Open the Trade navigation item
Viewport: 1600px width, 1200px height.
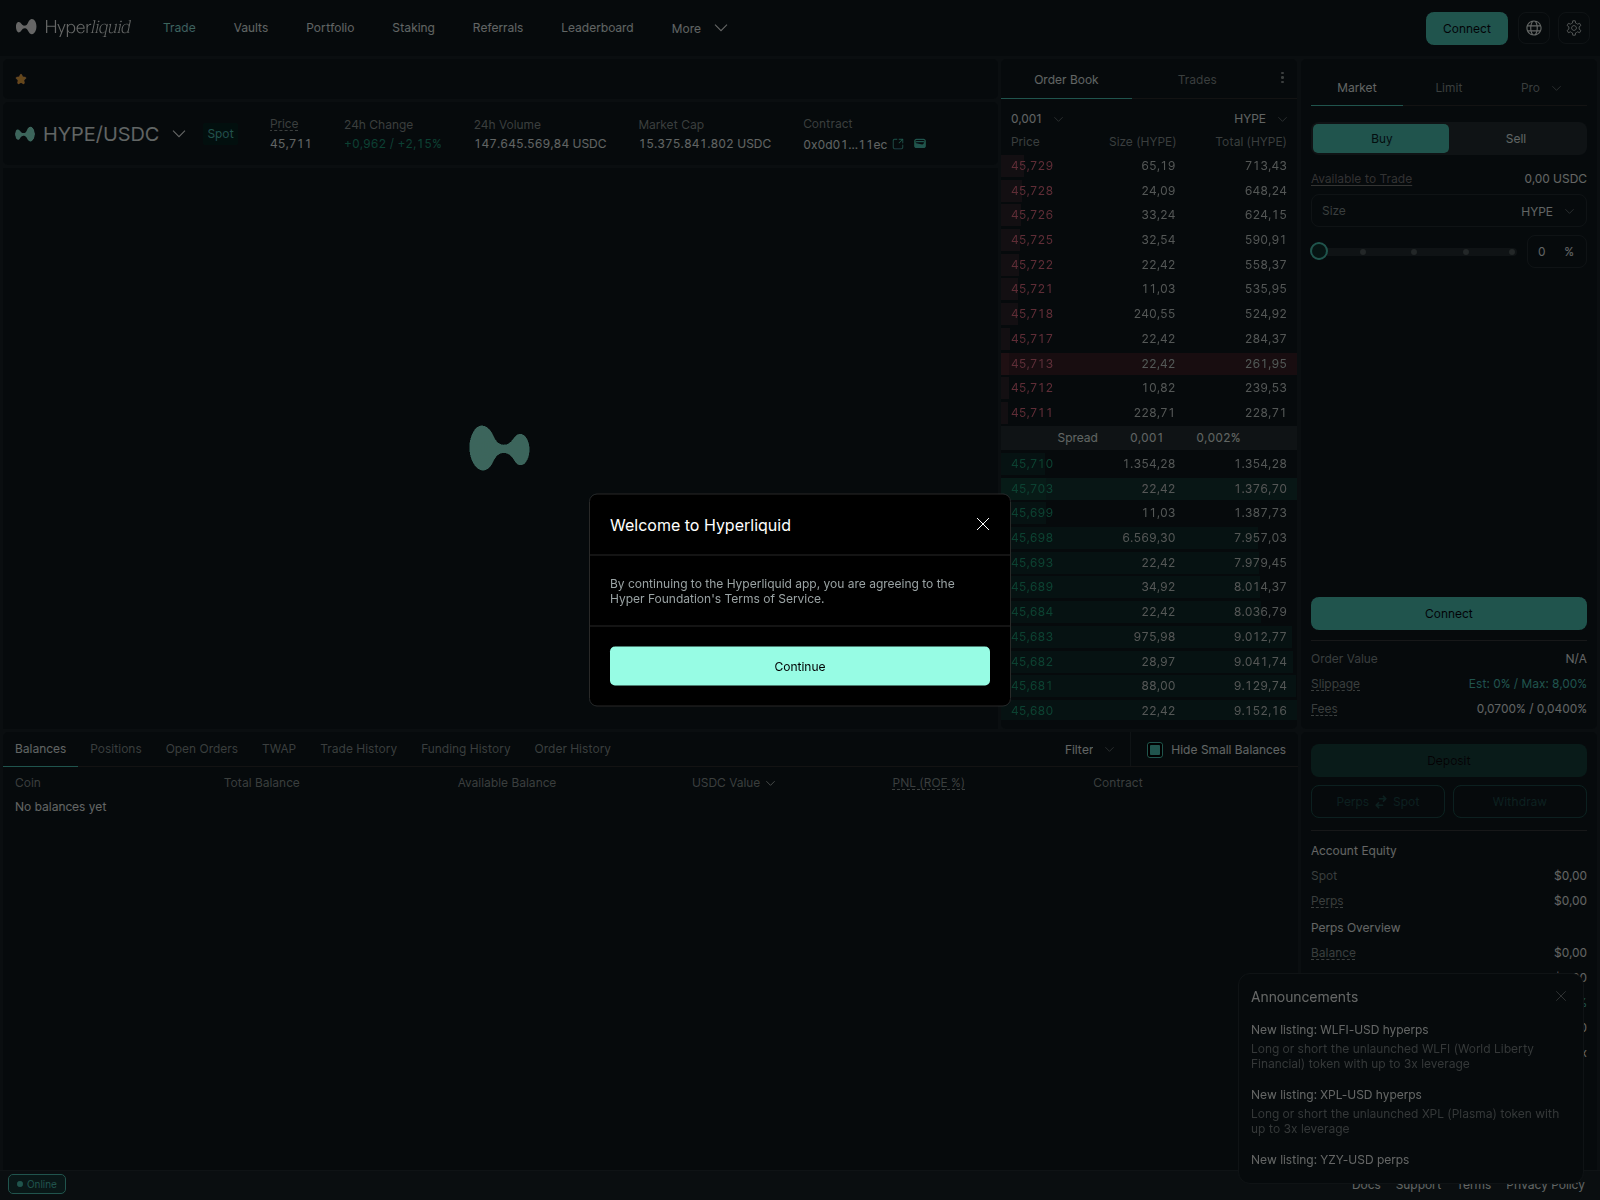(x=179, y=28)
